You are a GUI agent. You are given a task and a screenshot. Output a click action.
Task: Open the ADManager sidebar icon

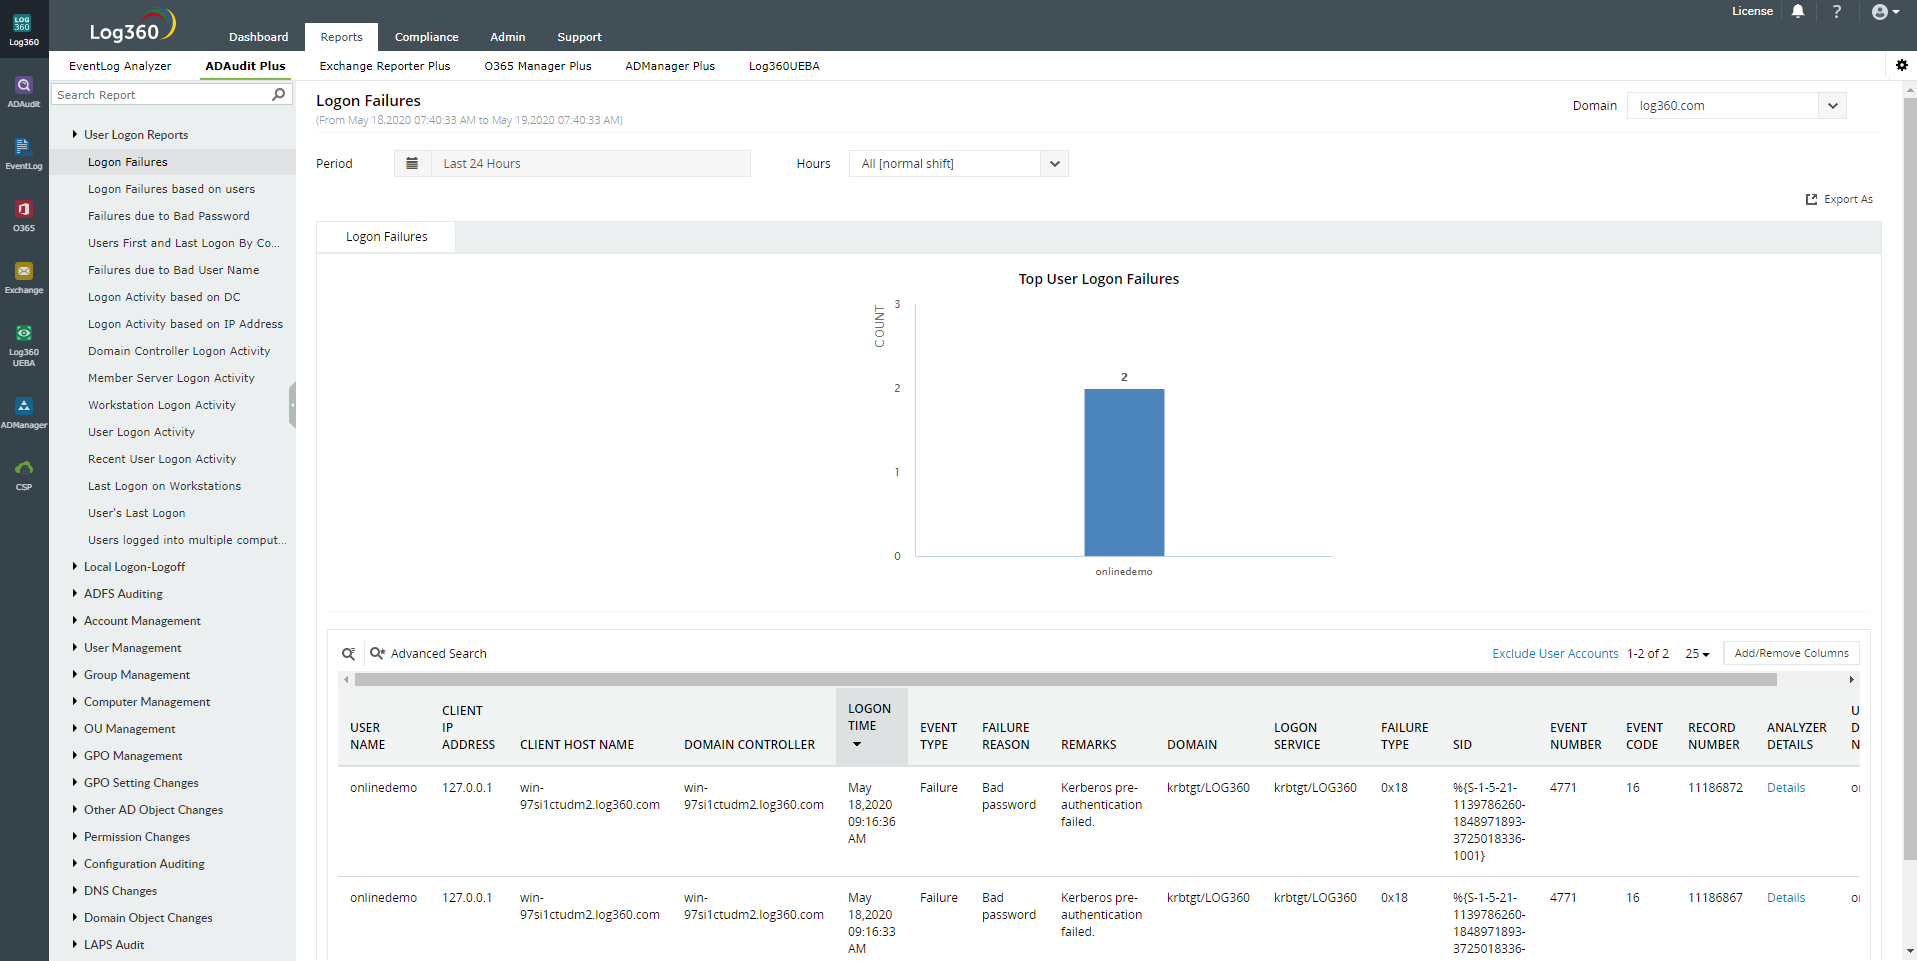tap(24, 412)
